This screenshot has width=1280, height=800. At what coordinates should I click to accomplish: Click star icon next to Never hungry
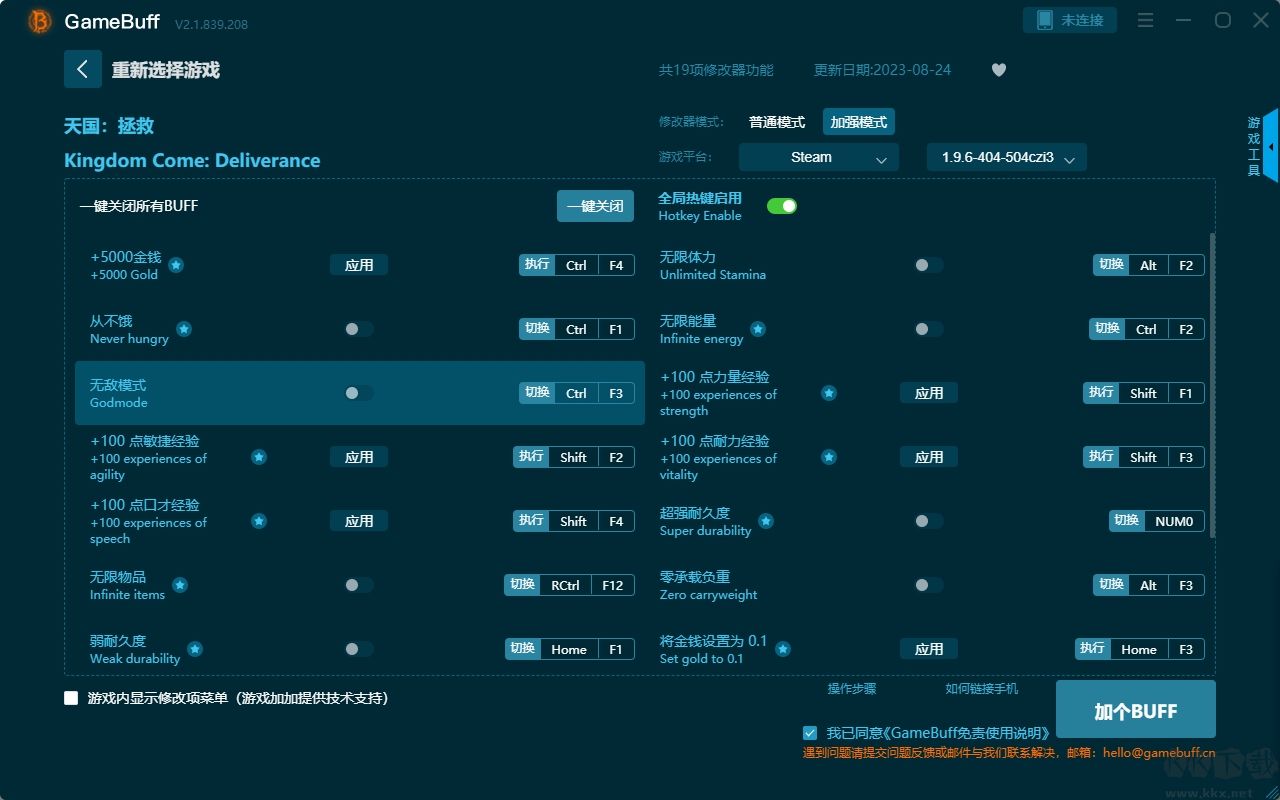click(x=184, y=329)
